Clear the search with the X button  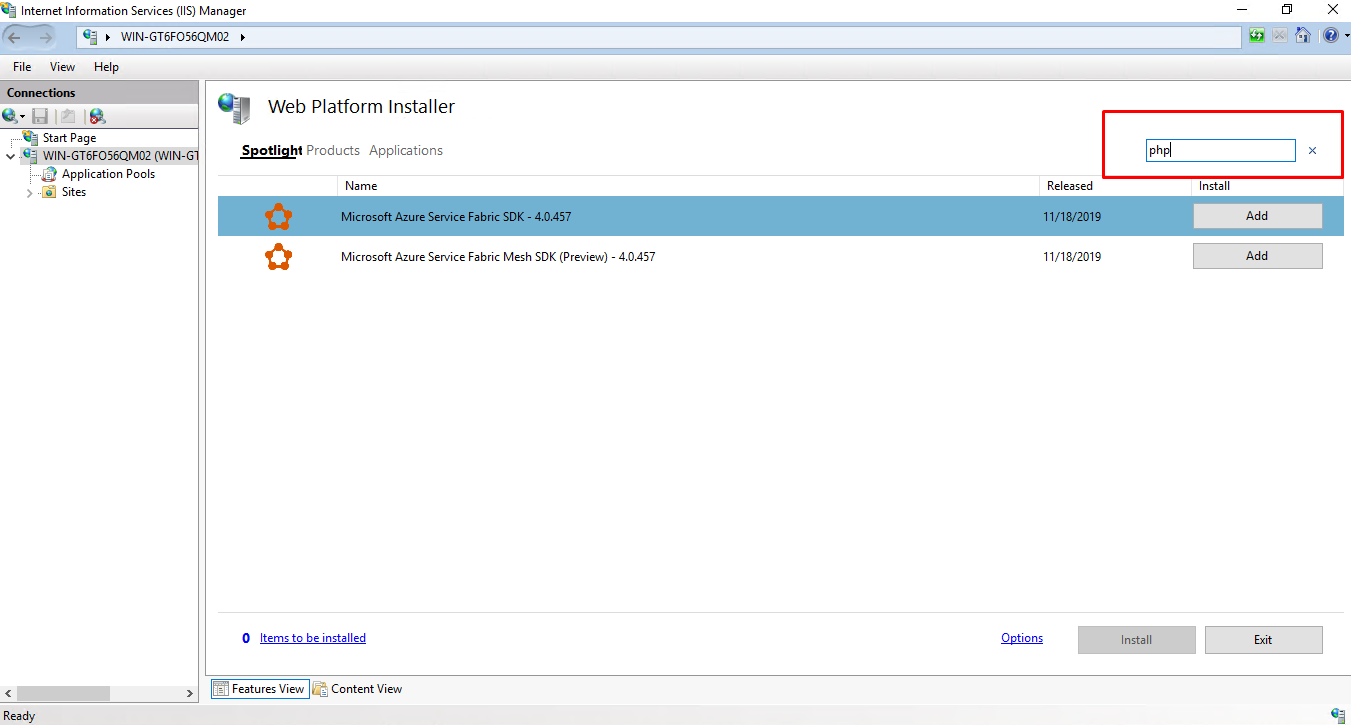pyautogui.click(x=1312, y=151)
